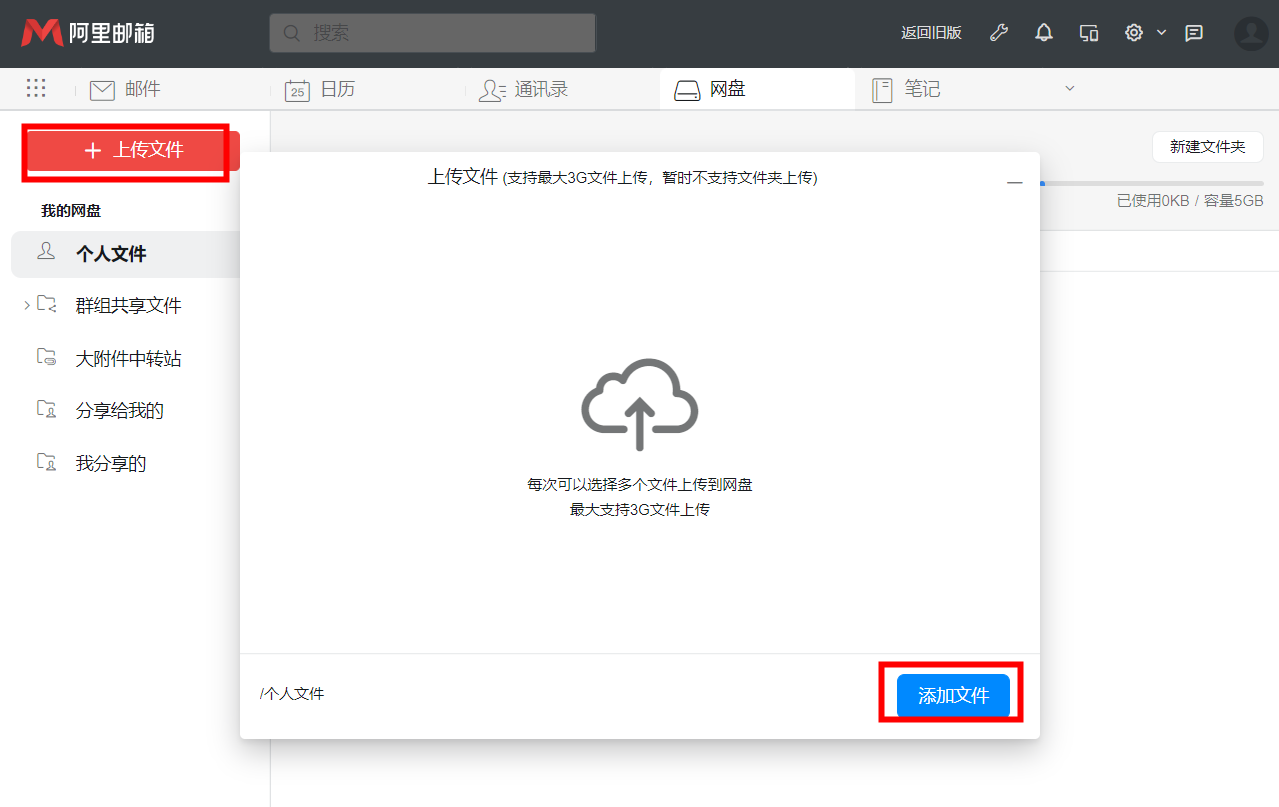Select 个人文件 in sidebar
Image resolution: width=1279 pixels, height=807 pixels.
click(125, 254)
